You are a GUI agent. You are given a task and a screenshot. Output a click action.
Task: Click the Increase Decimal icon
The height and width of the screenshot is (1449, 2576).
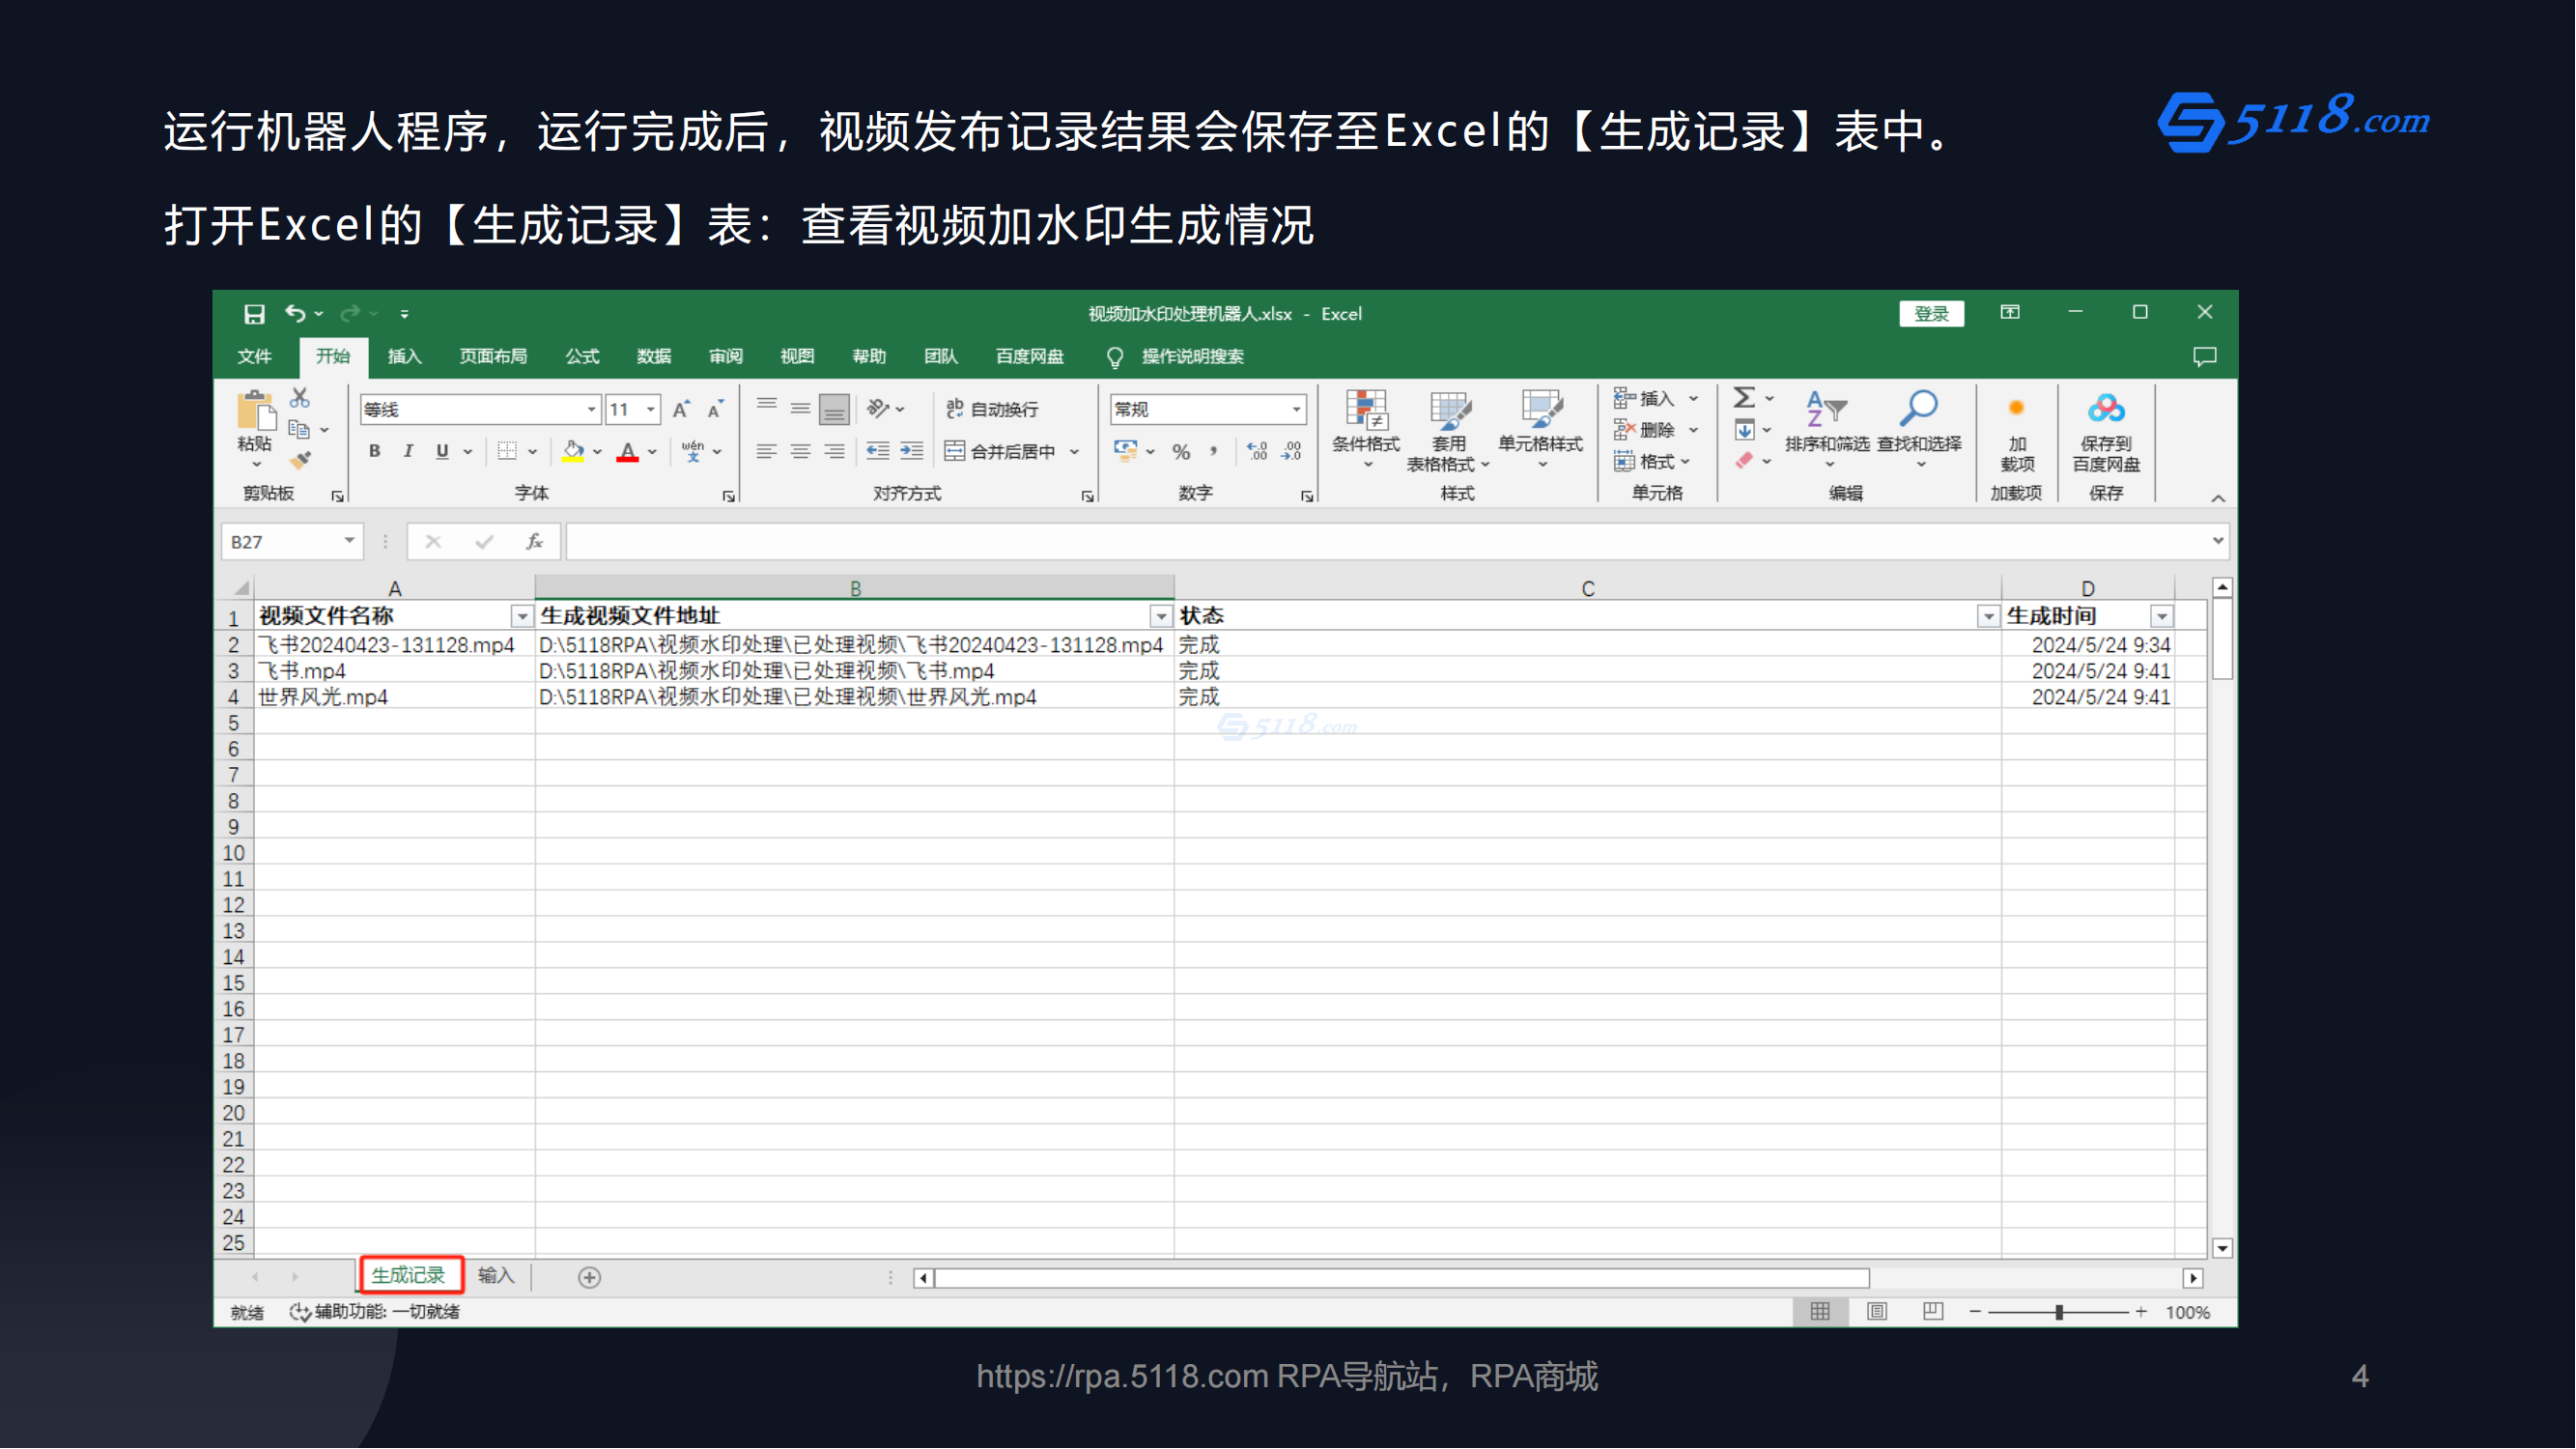tap(1257, 452)
